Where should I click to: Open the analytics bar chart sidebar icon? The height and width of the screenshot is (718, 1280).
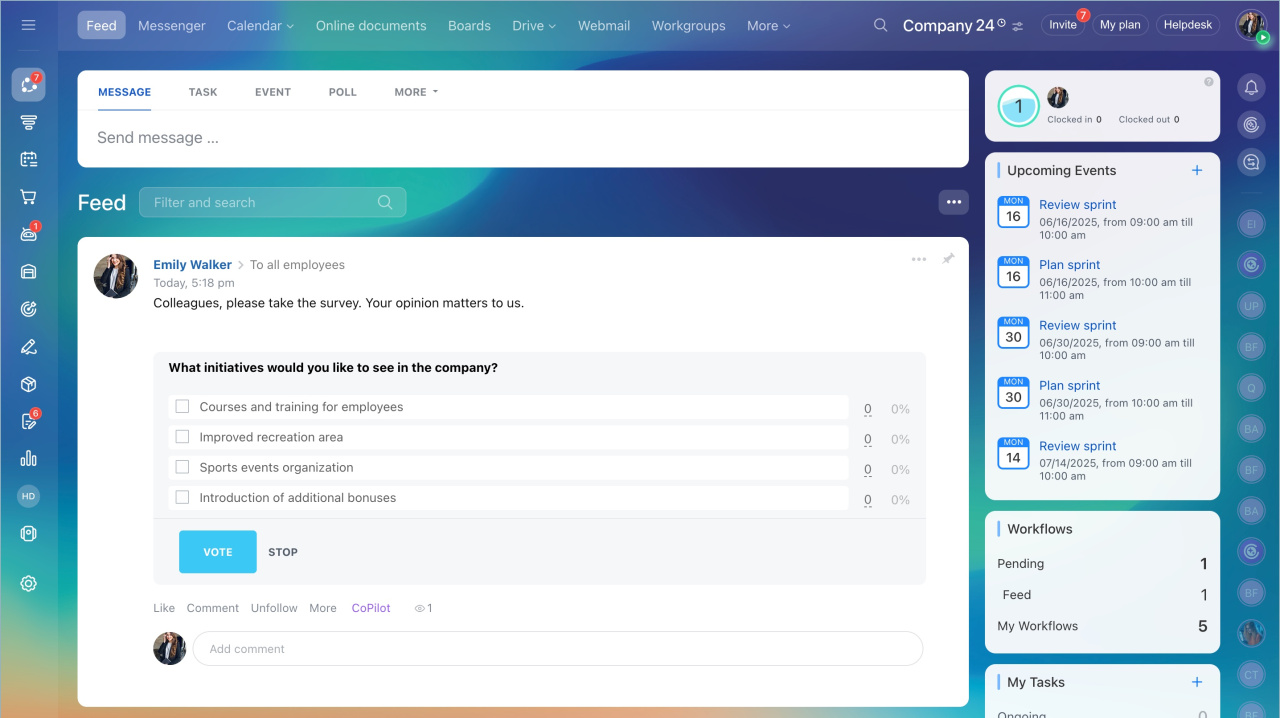click(x=28, y=458)
